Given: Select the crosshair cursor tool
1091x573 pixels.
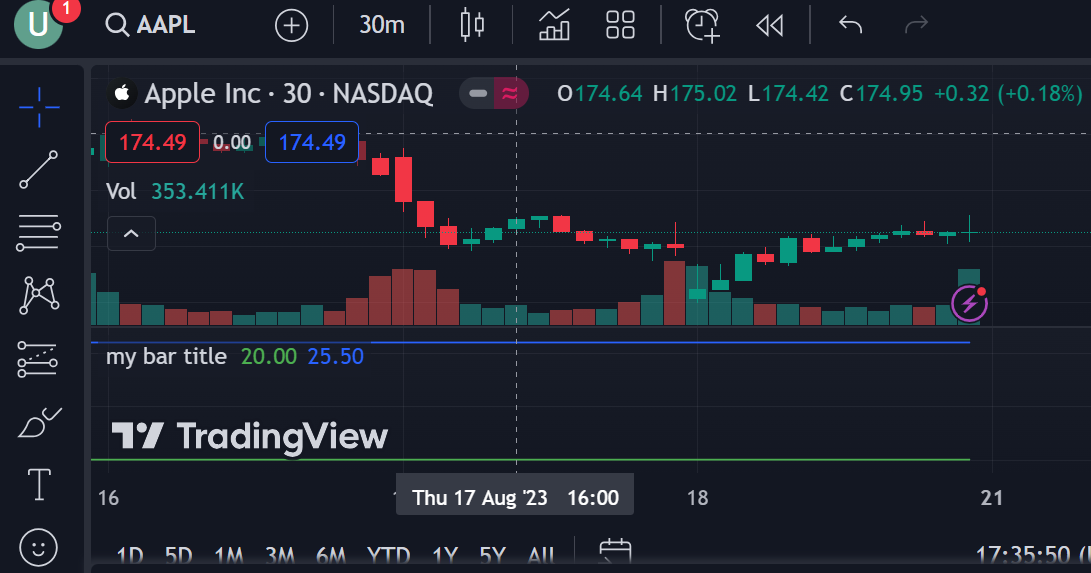Looking at the screenshot, I should tap(39, 107).
